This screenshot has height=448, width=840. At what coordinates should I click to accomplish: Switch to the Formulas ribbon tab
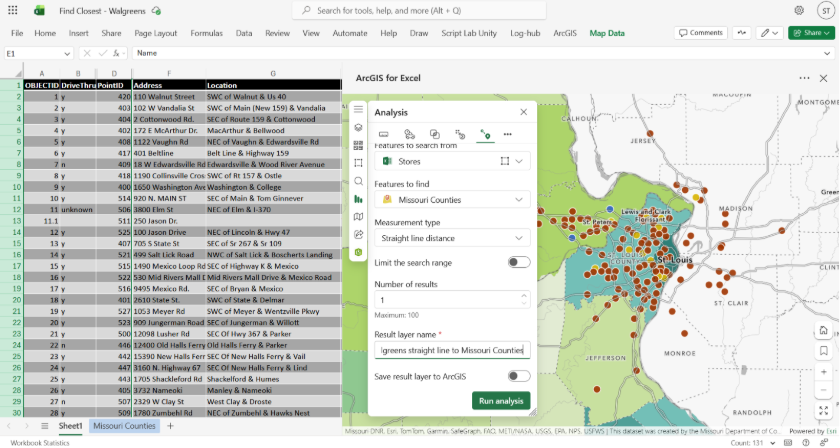point(206,33)
